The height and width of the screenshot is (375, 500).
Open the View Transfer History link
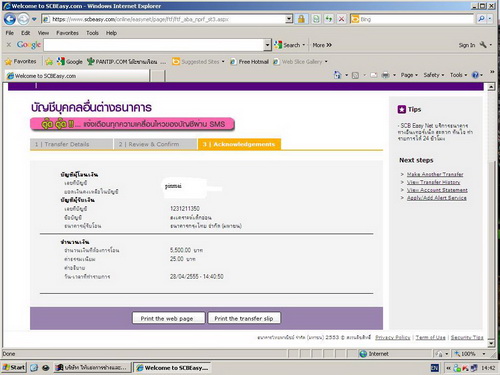[433, 182]
